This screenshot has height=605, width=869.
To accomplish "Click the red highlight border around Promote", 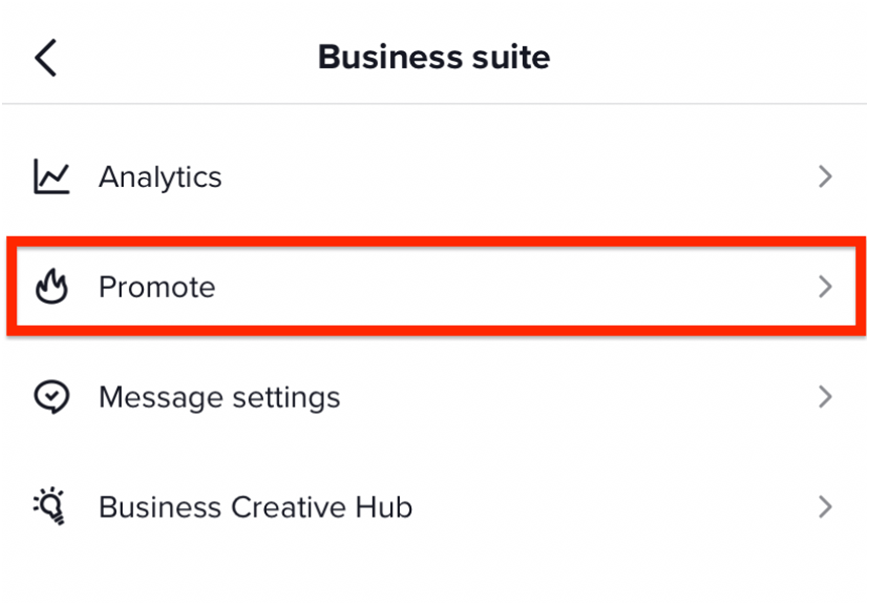I will point(434,241).
